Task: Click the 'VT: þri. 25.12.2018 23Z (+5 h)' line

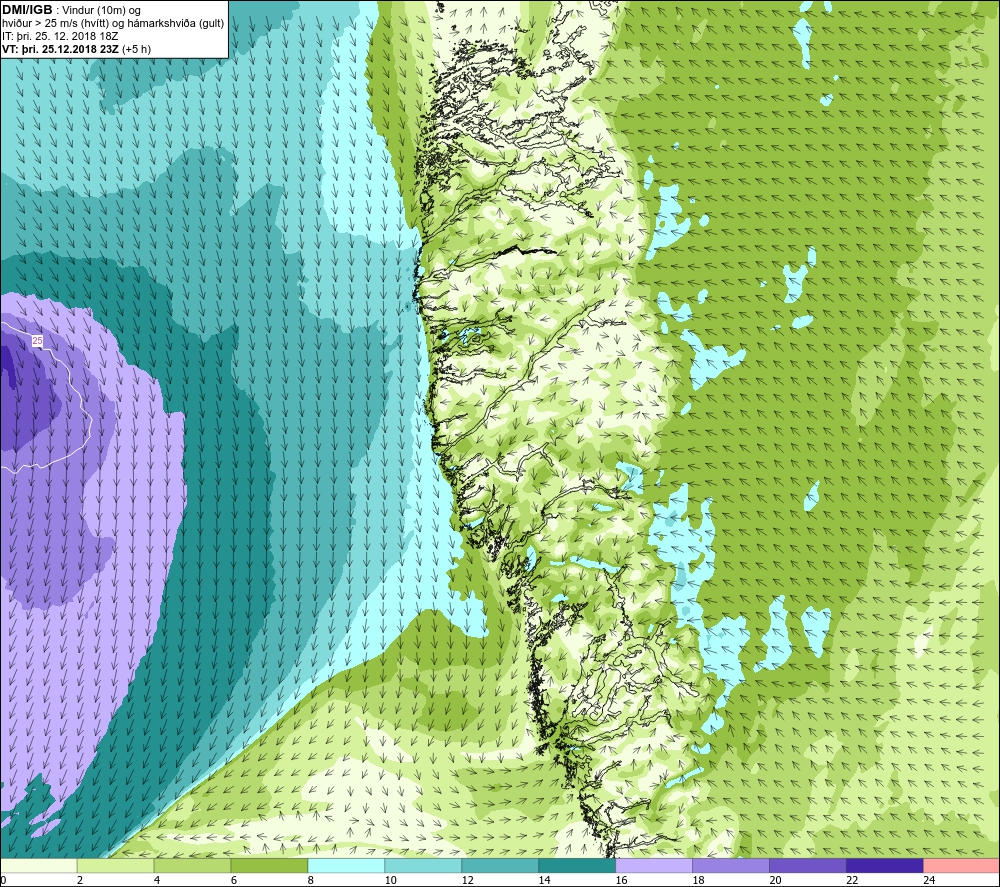Action: pyautogui.click(x=77, y=49)
